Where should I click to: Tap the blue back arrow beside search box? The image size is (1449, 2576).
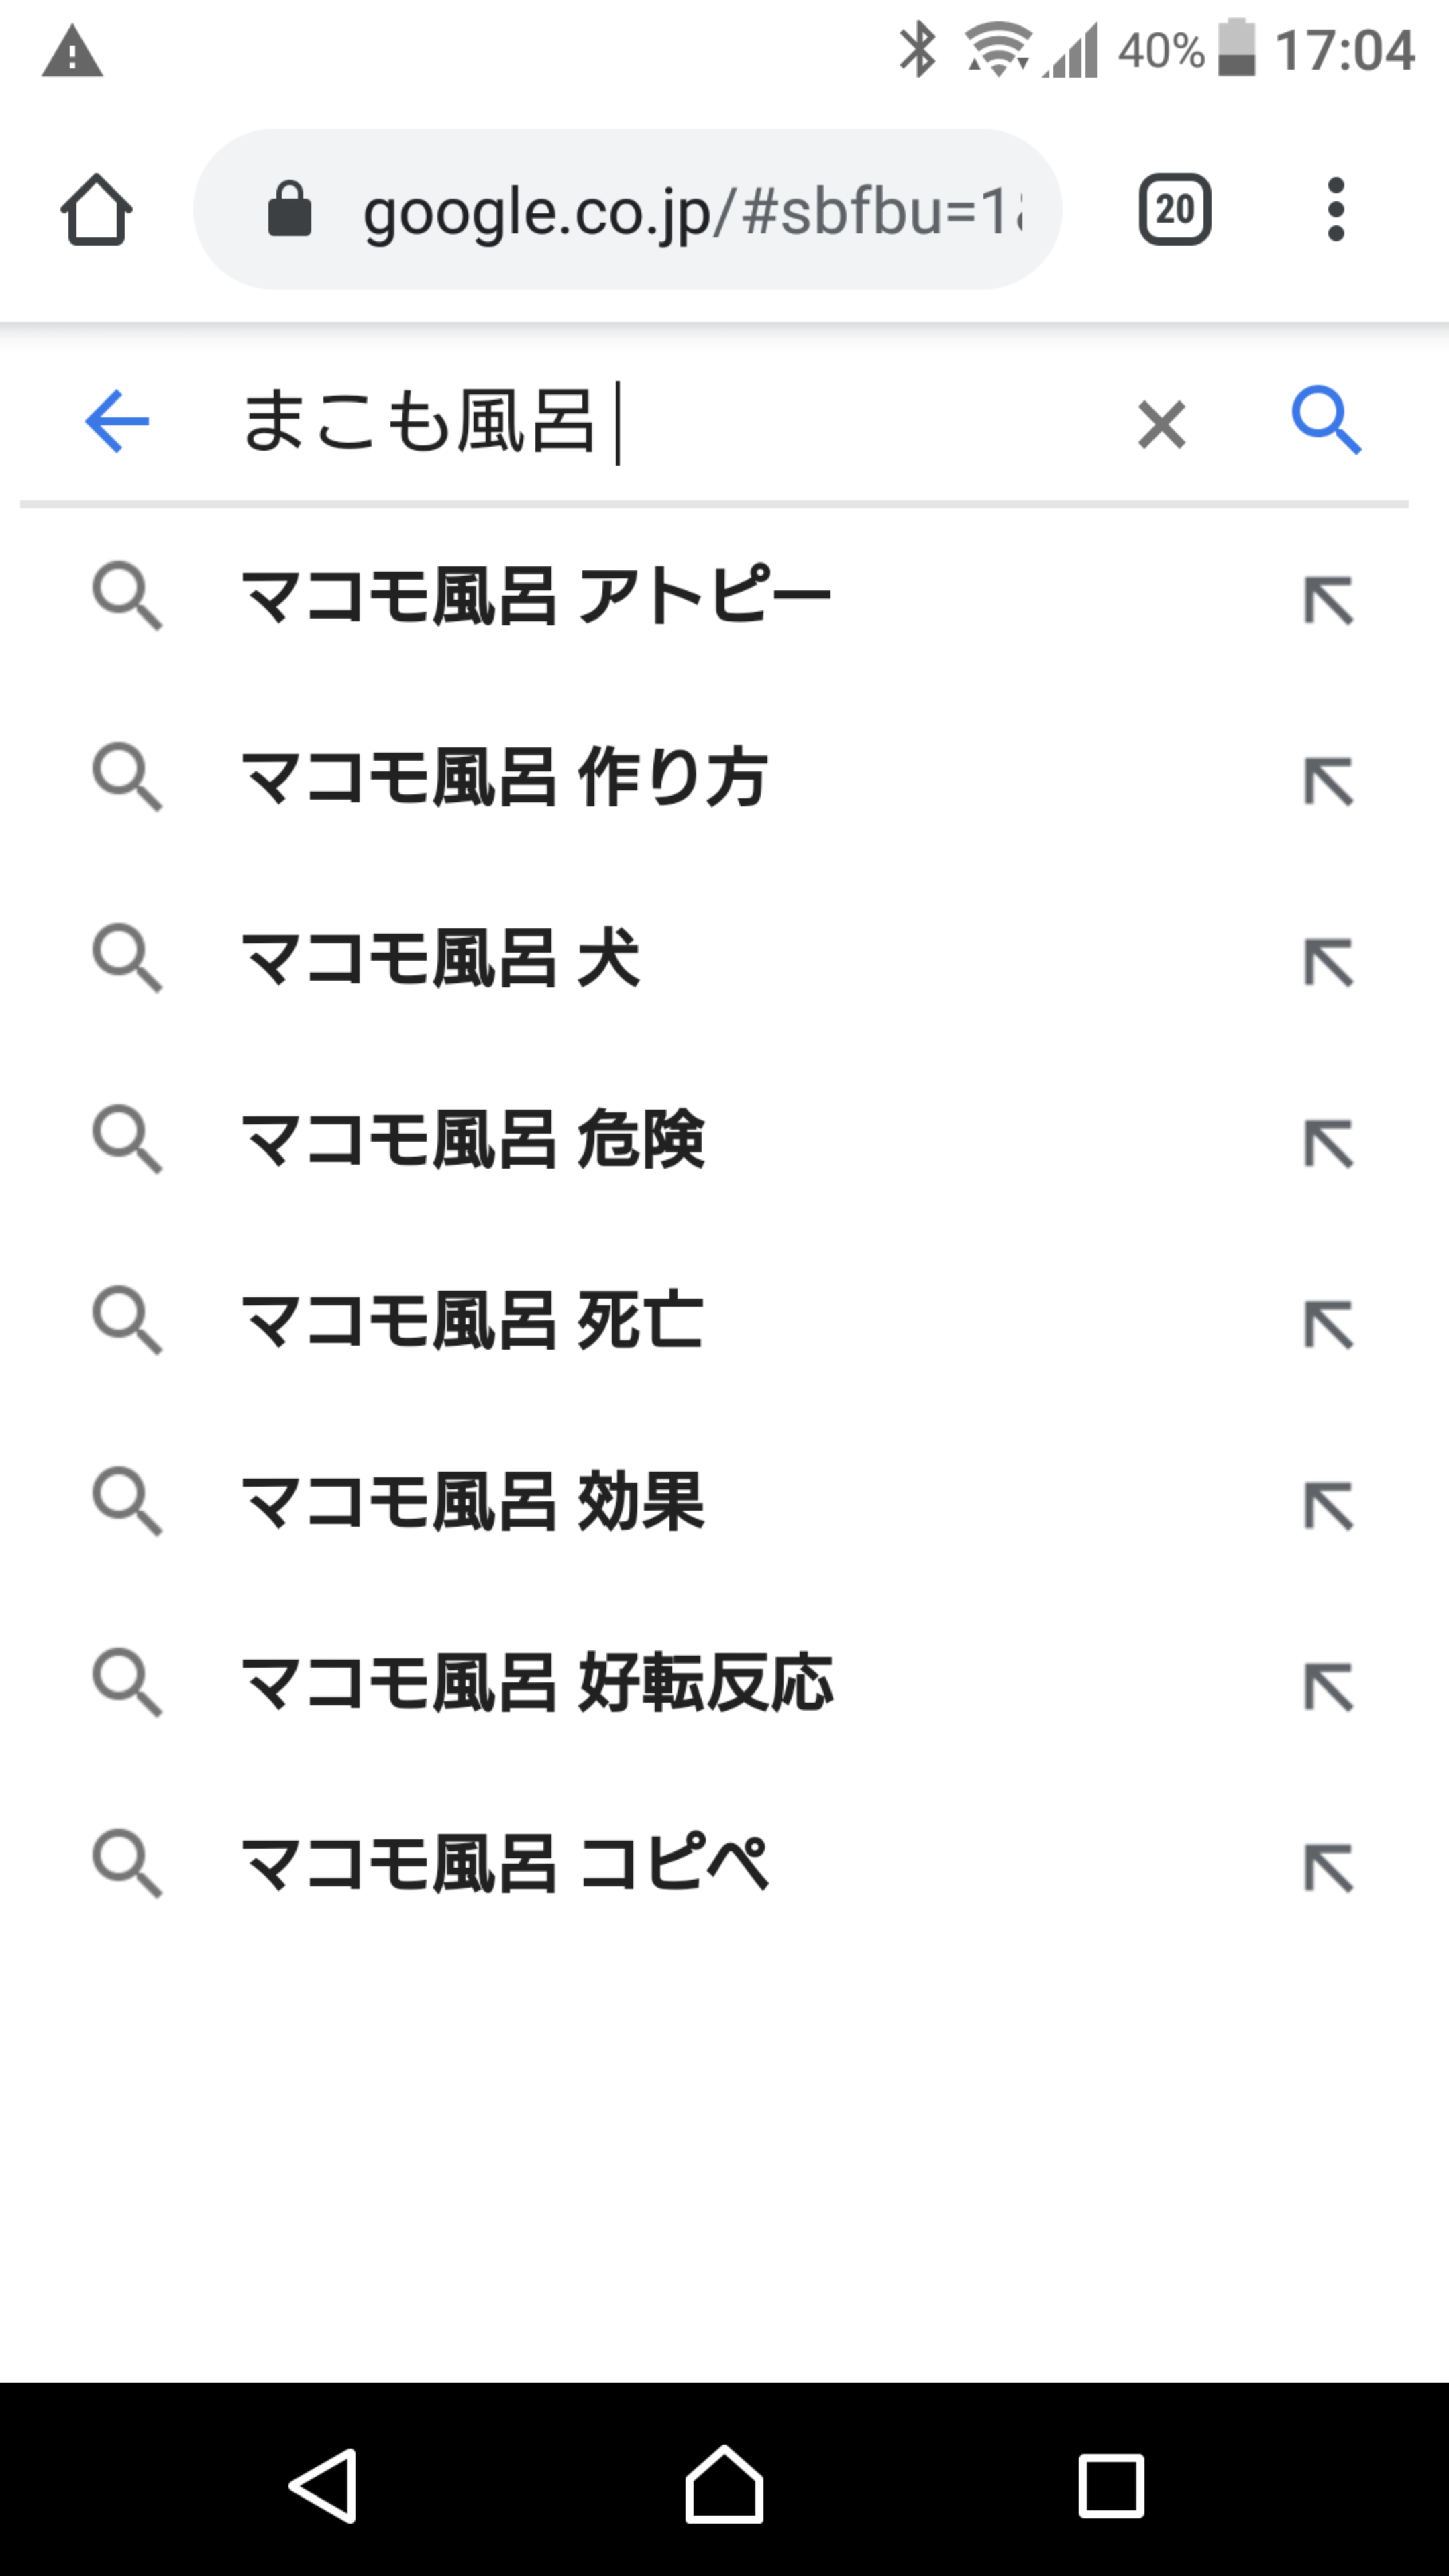pyautogui.click(x=117, y=422)
